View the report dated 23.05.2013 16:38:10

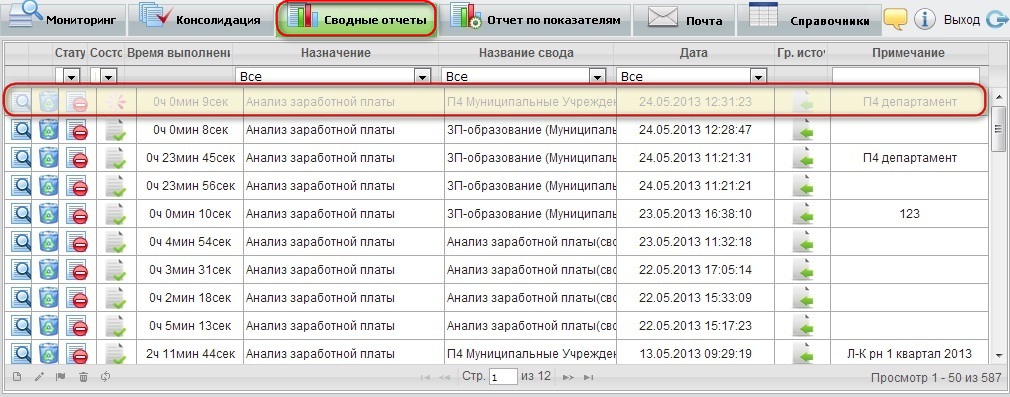click(21, 213)
